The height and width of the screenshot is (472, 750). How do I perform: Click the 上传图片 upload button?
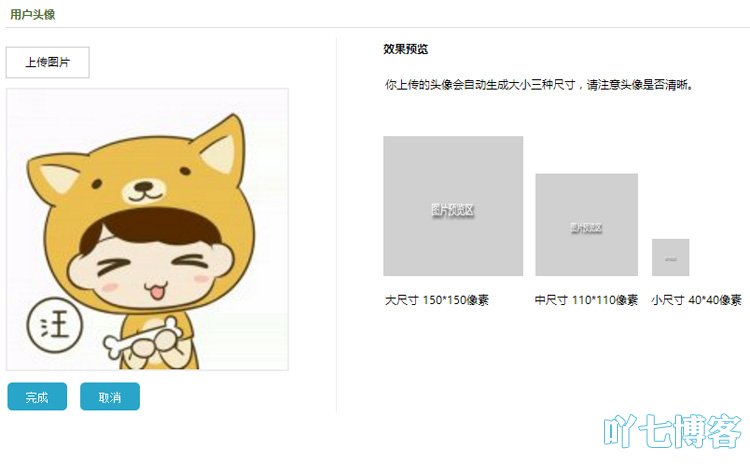click(47, 62)
